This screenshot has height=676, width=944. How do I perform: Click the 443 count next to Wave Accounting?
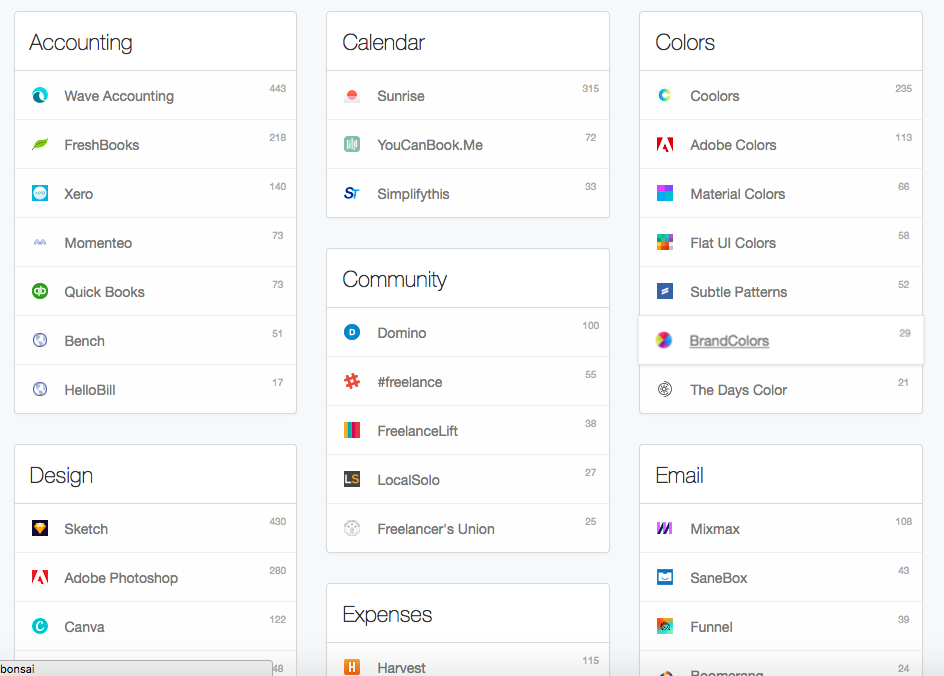(x=278, y=88)
